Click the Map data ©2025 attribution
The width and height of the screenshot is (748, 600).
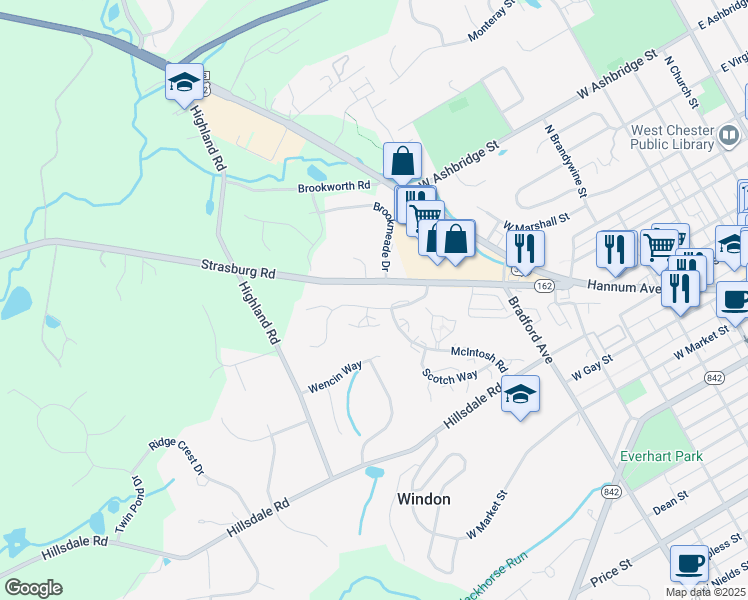[706, 593]
